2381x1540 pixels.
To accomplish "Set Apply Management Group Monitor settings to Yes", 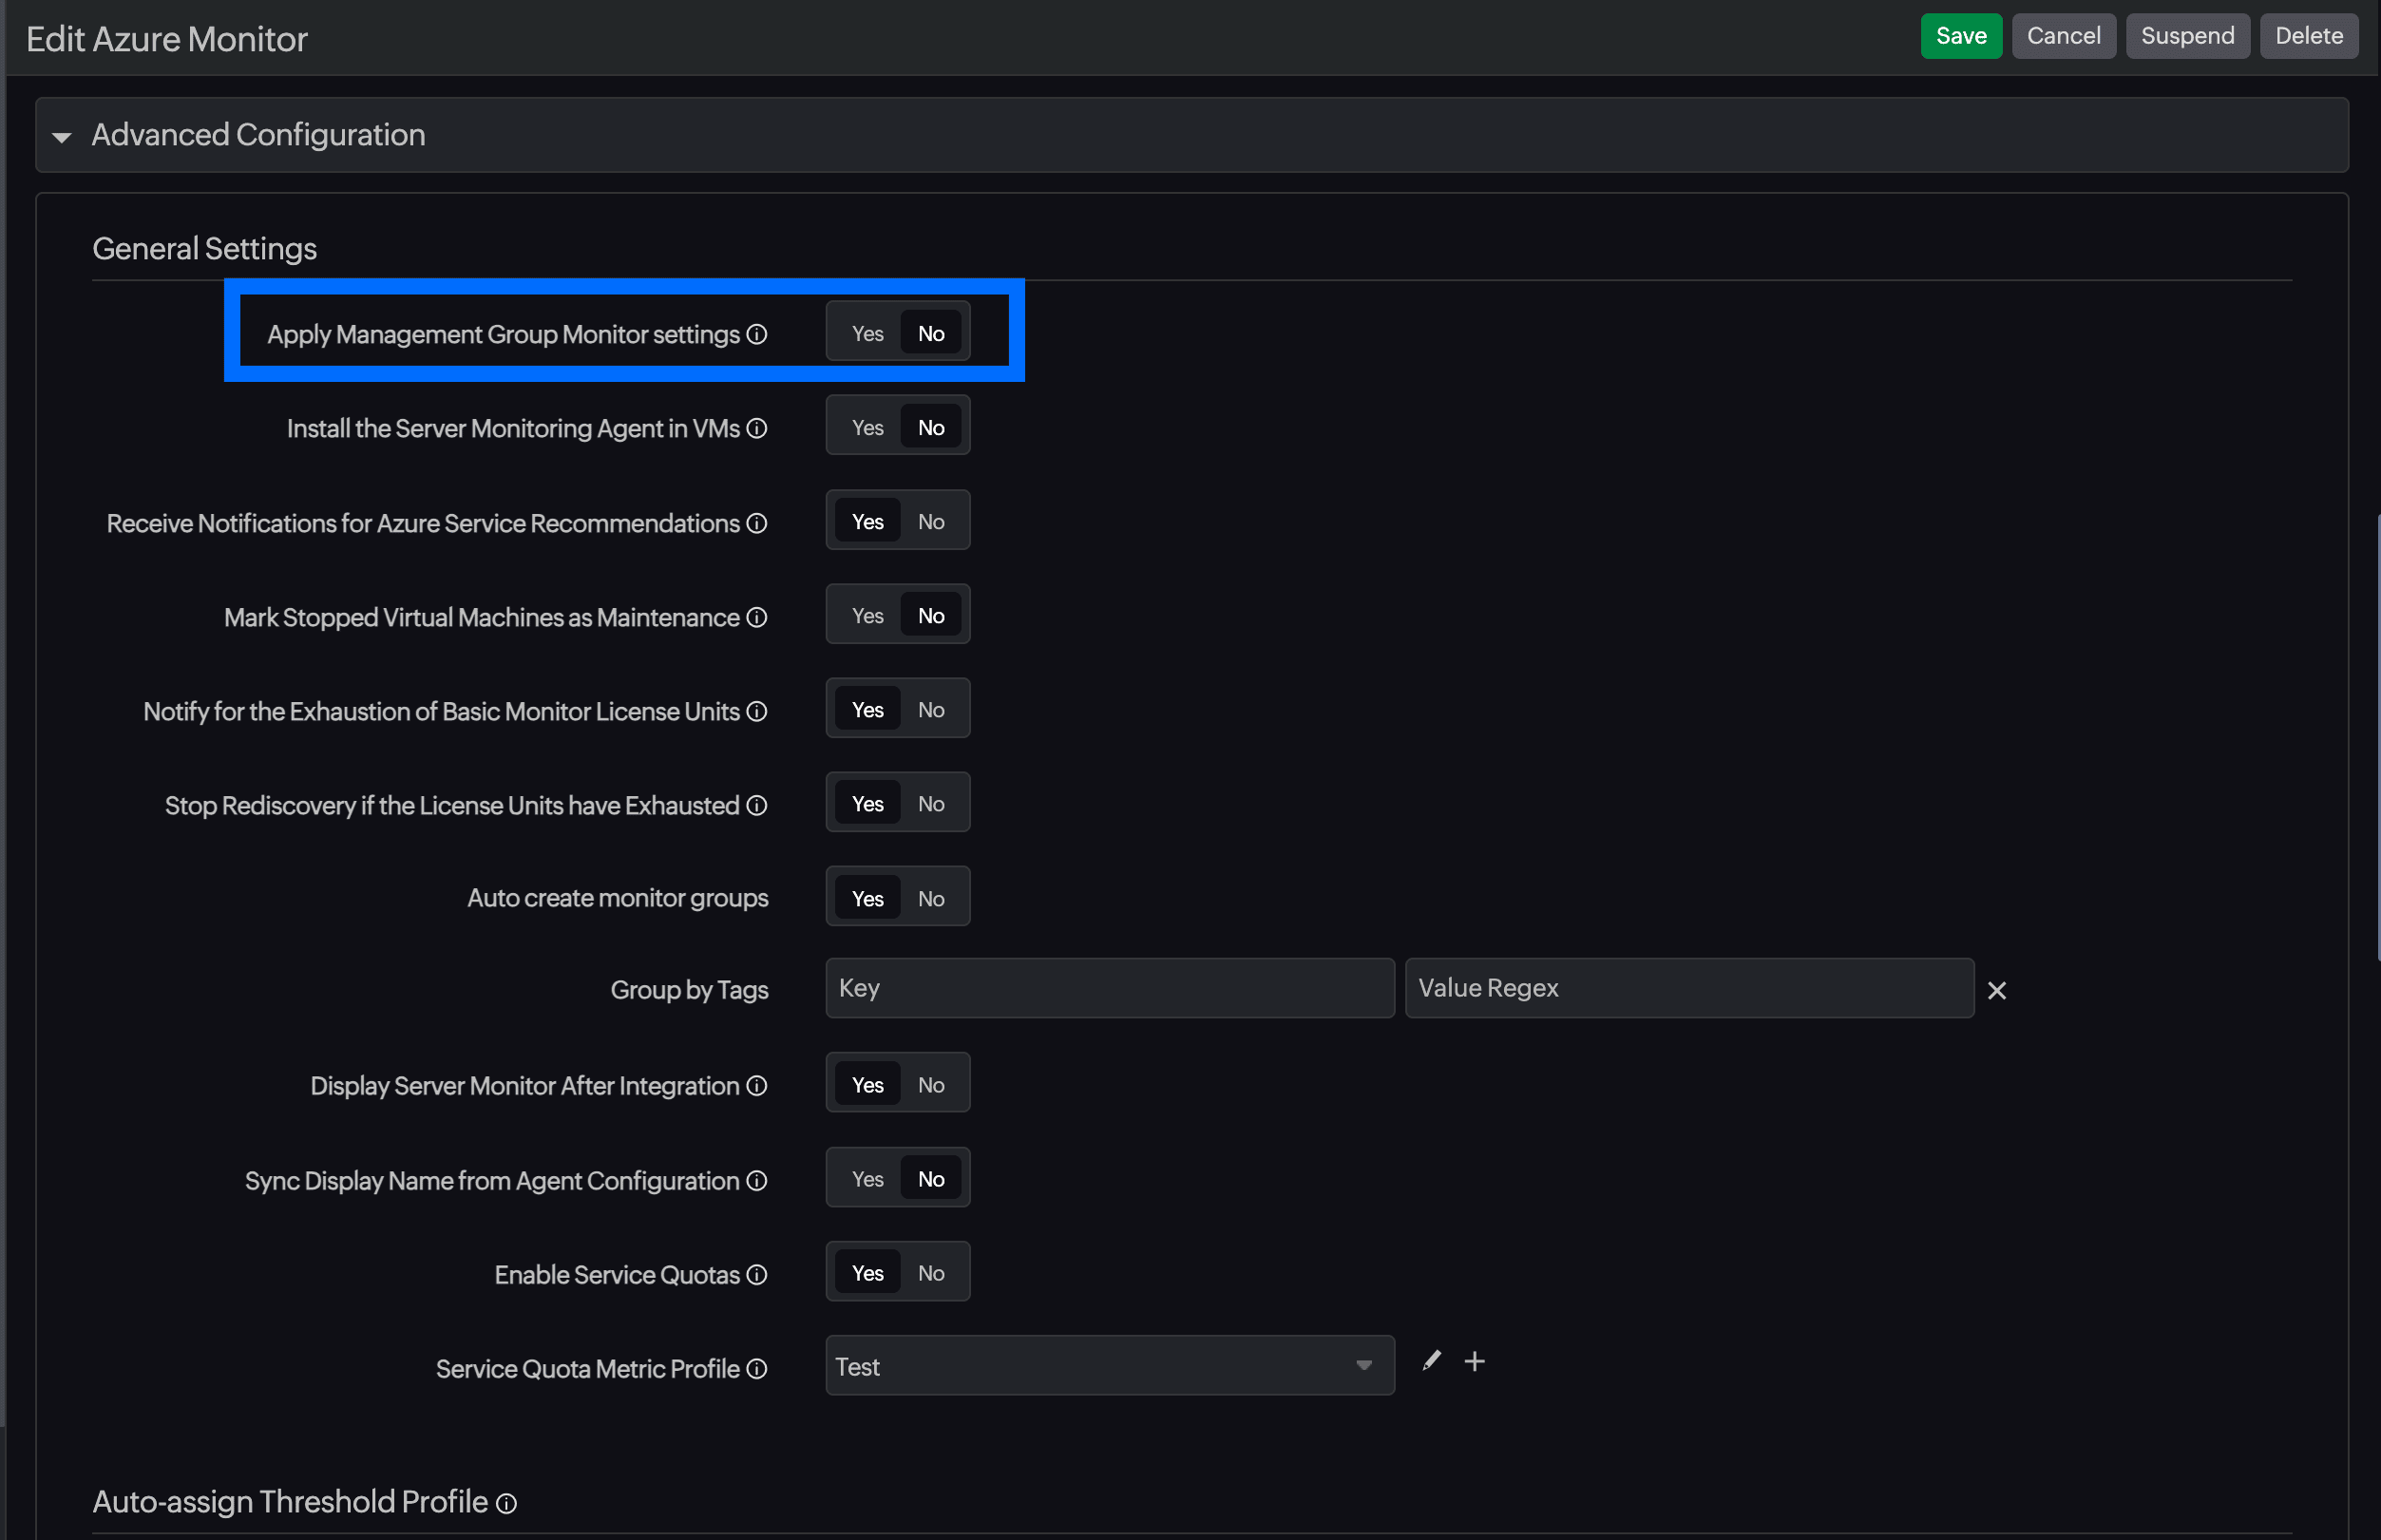I will 867,334.
